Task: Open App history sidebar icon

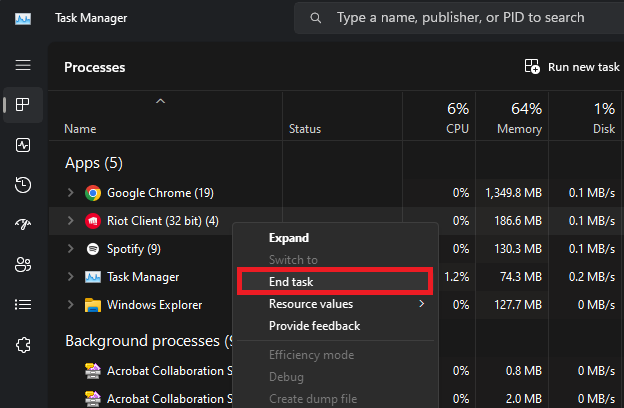Action: click(x=23, y=185)
